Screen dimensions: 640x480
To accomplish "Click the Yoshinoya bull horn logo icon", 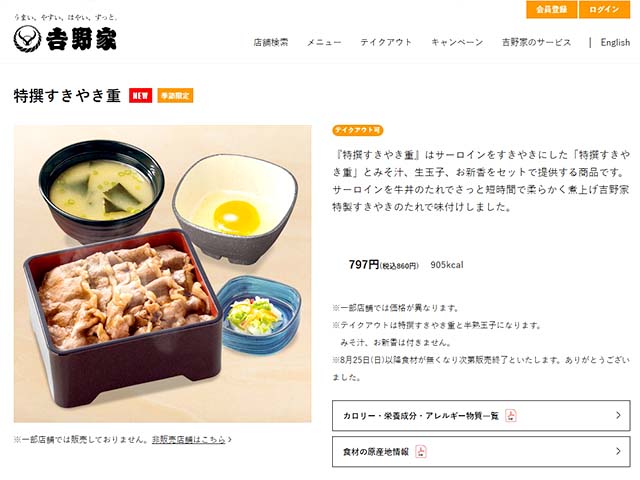I will [x=27, y=39].
